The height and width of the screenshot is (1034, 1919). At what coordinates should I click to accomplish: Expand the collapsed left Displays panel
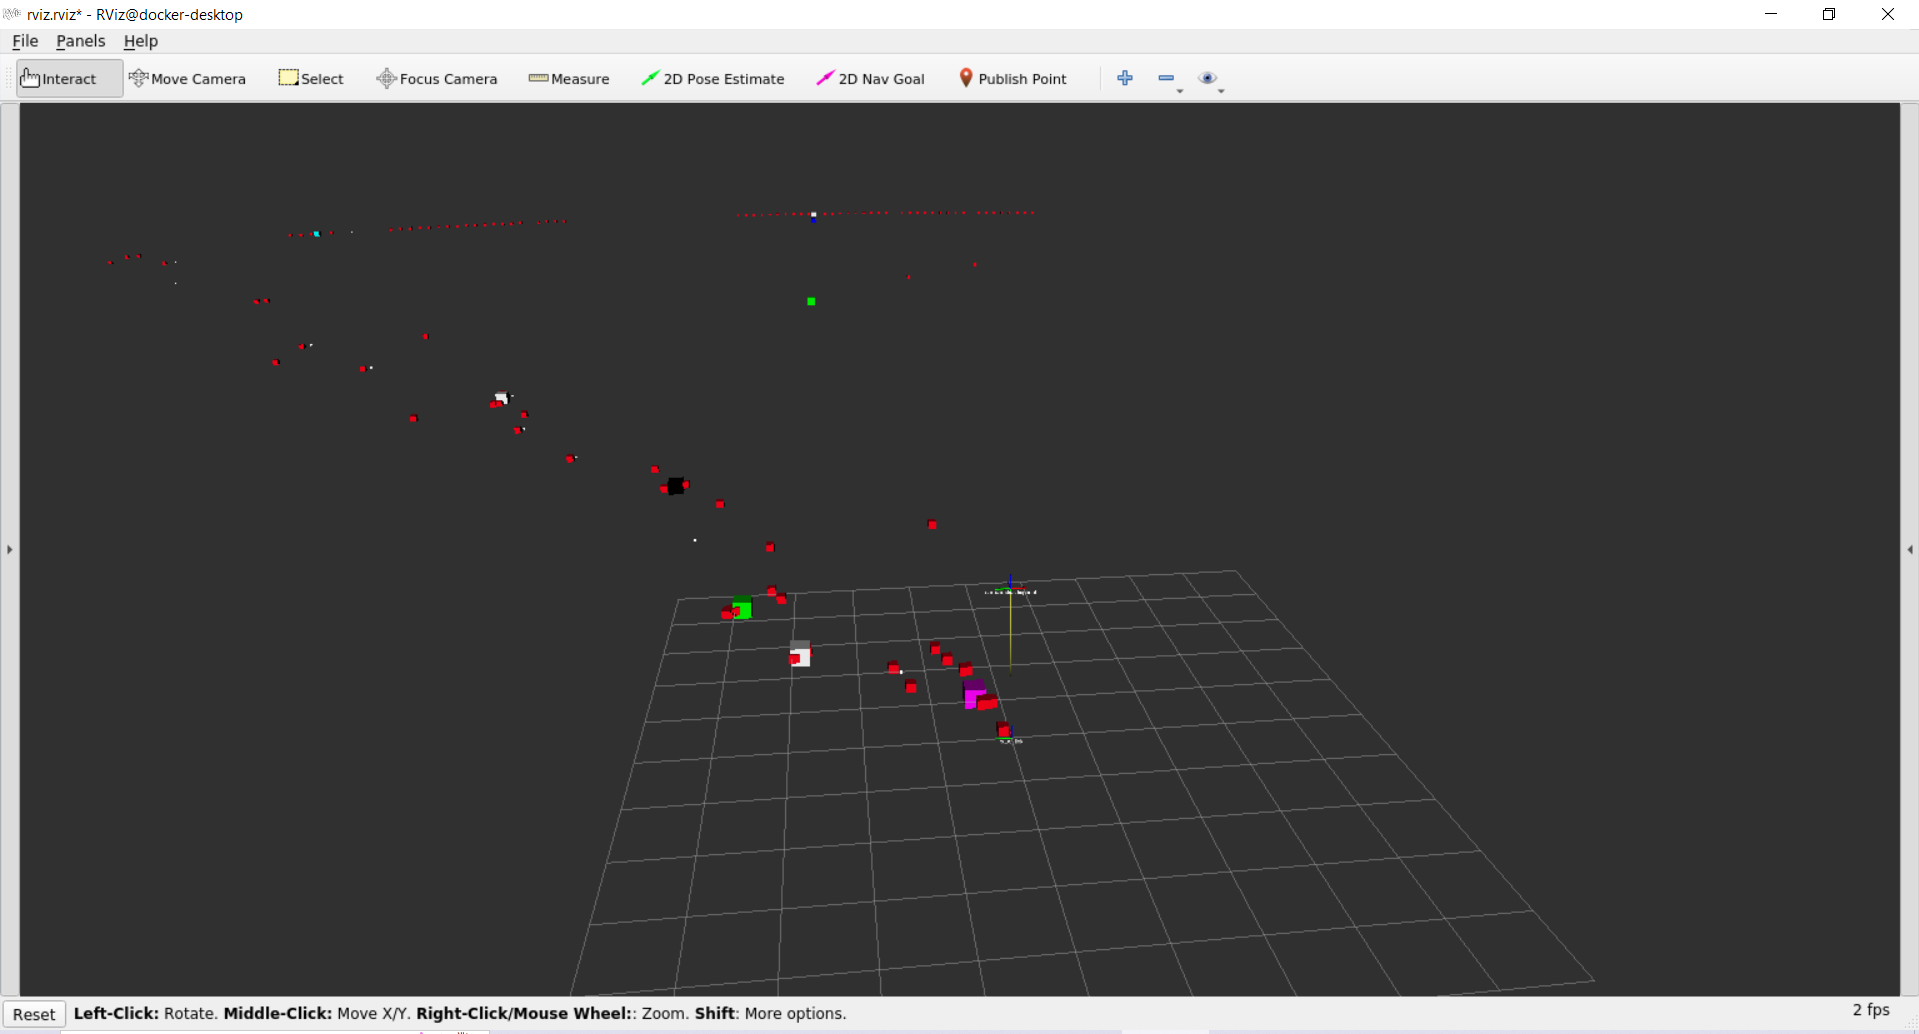(9, 548)
